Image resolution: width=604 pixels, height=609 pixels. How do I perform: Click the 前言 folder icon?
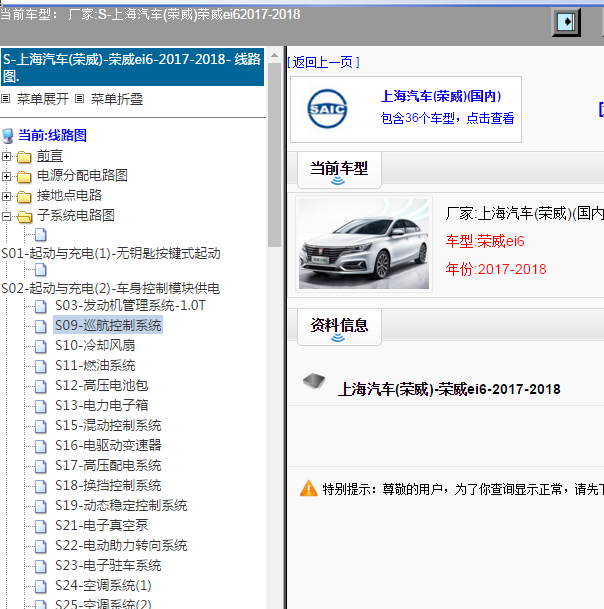tap(24, 157)
